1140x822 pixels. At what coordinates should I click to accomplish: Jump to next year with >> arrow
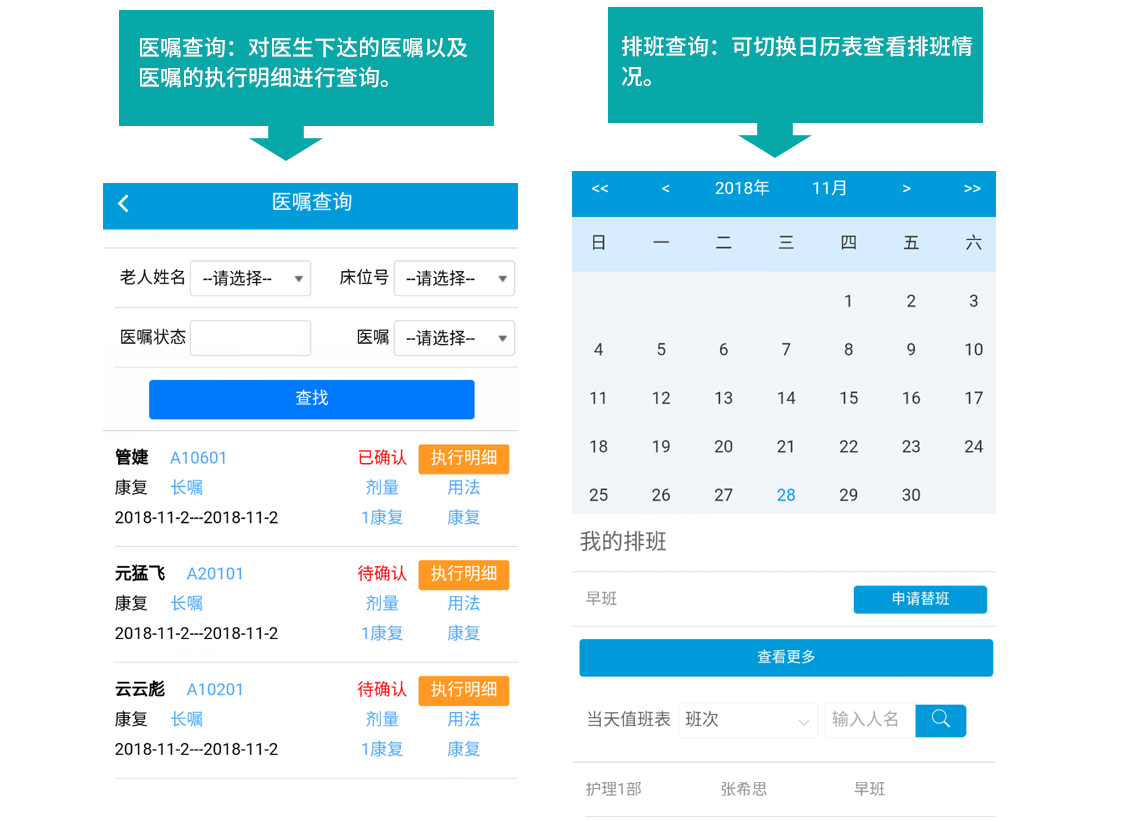pyautogui.click(x=972, y=189)
